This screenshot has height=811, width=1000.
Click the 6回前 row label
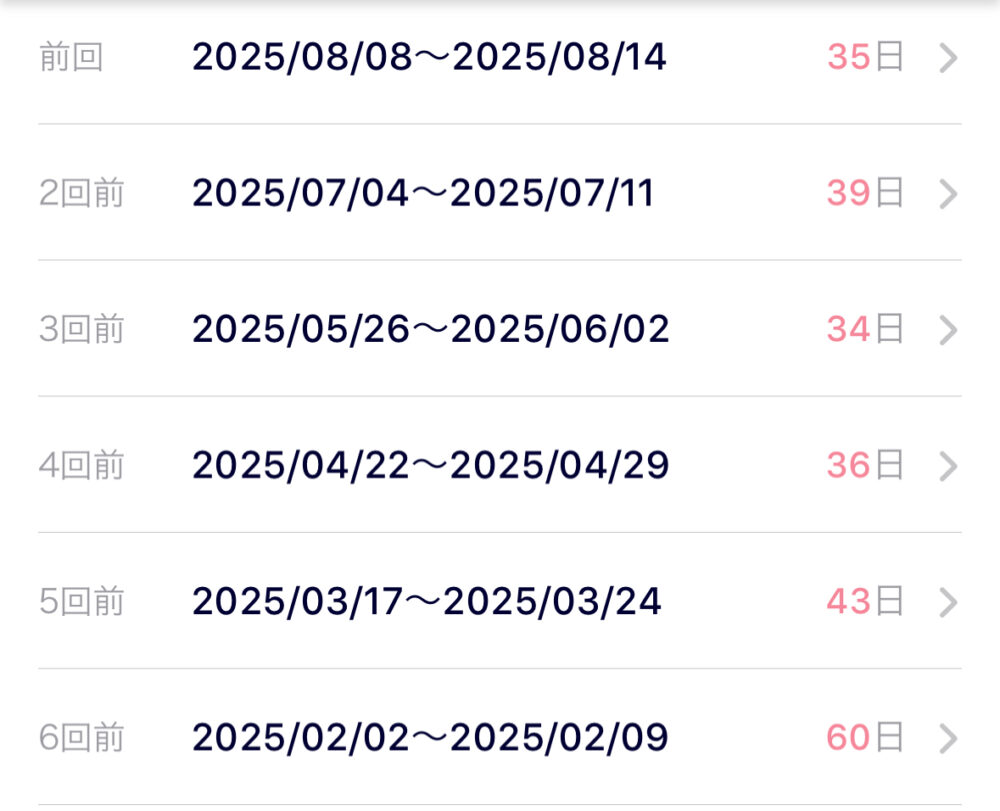click(x=81, y=738)
